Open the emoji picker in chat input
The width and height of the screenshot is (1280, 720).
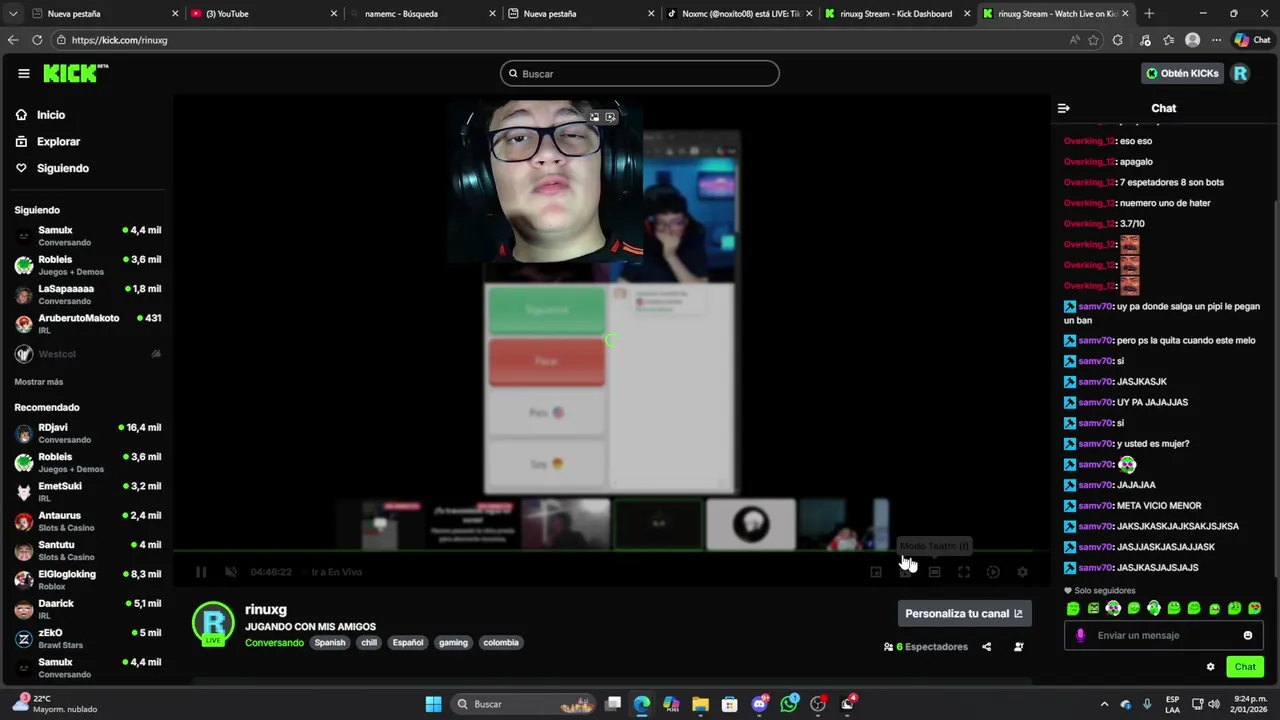point(1248,635)
